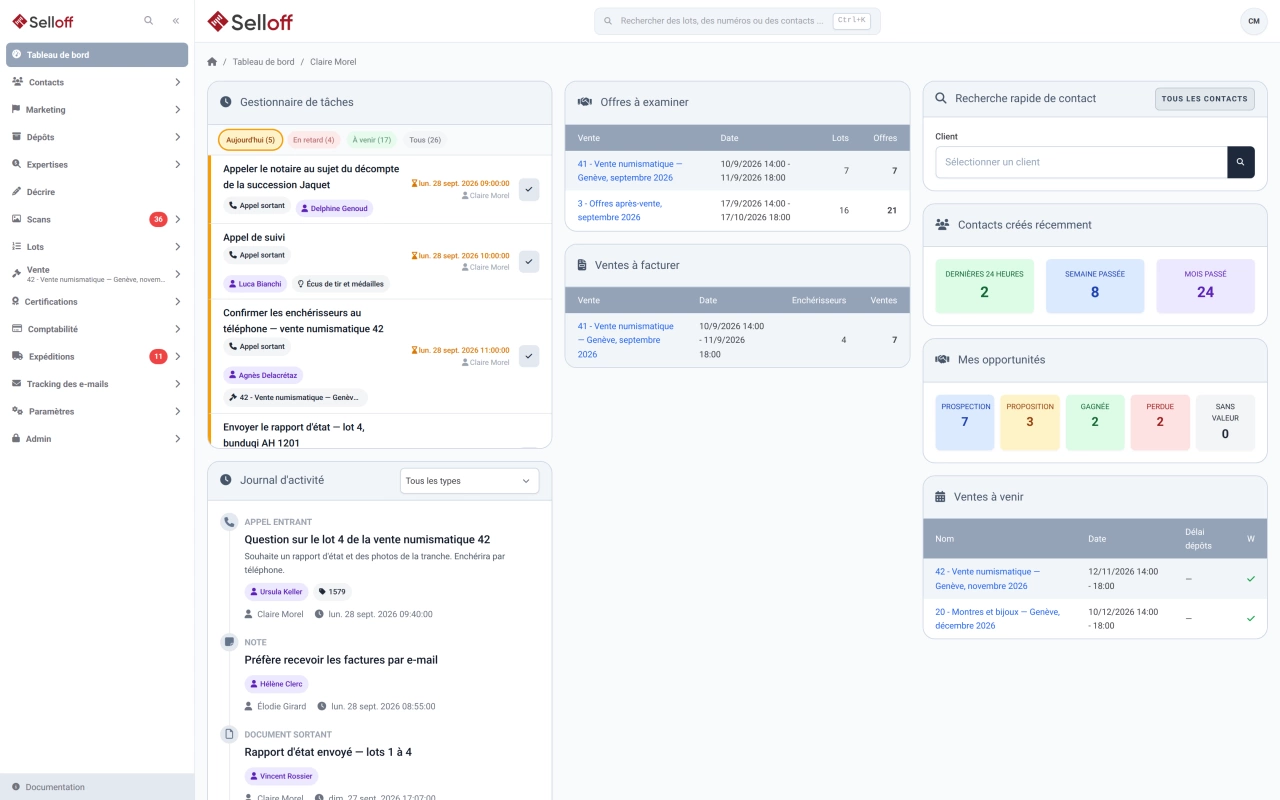The image size is (1280, 800).
Task: Click the Comptabilité card icon in the sidebar
Action: point(17,329)
